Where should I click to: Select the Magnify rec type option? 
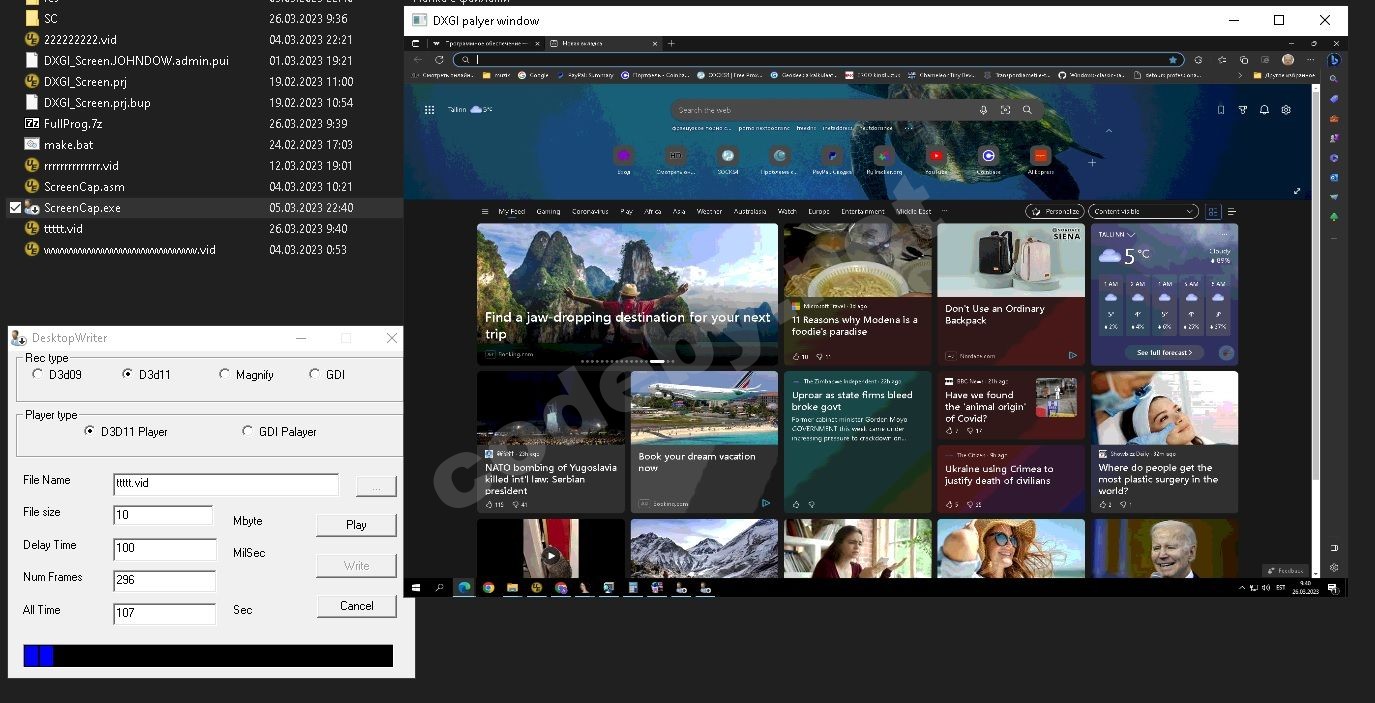point(225,375)
